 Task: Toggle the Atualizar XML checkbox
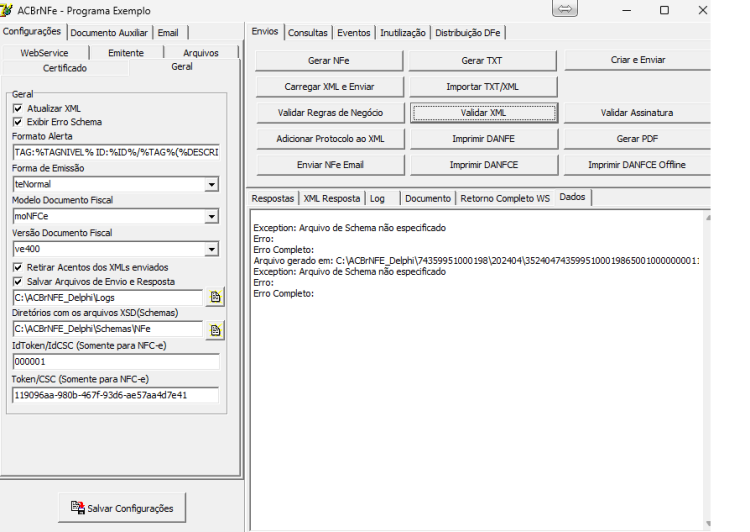pyautogui.click(x=18, y=109)
